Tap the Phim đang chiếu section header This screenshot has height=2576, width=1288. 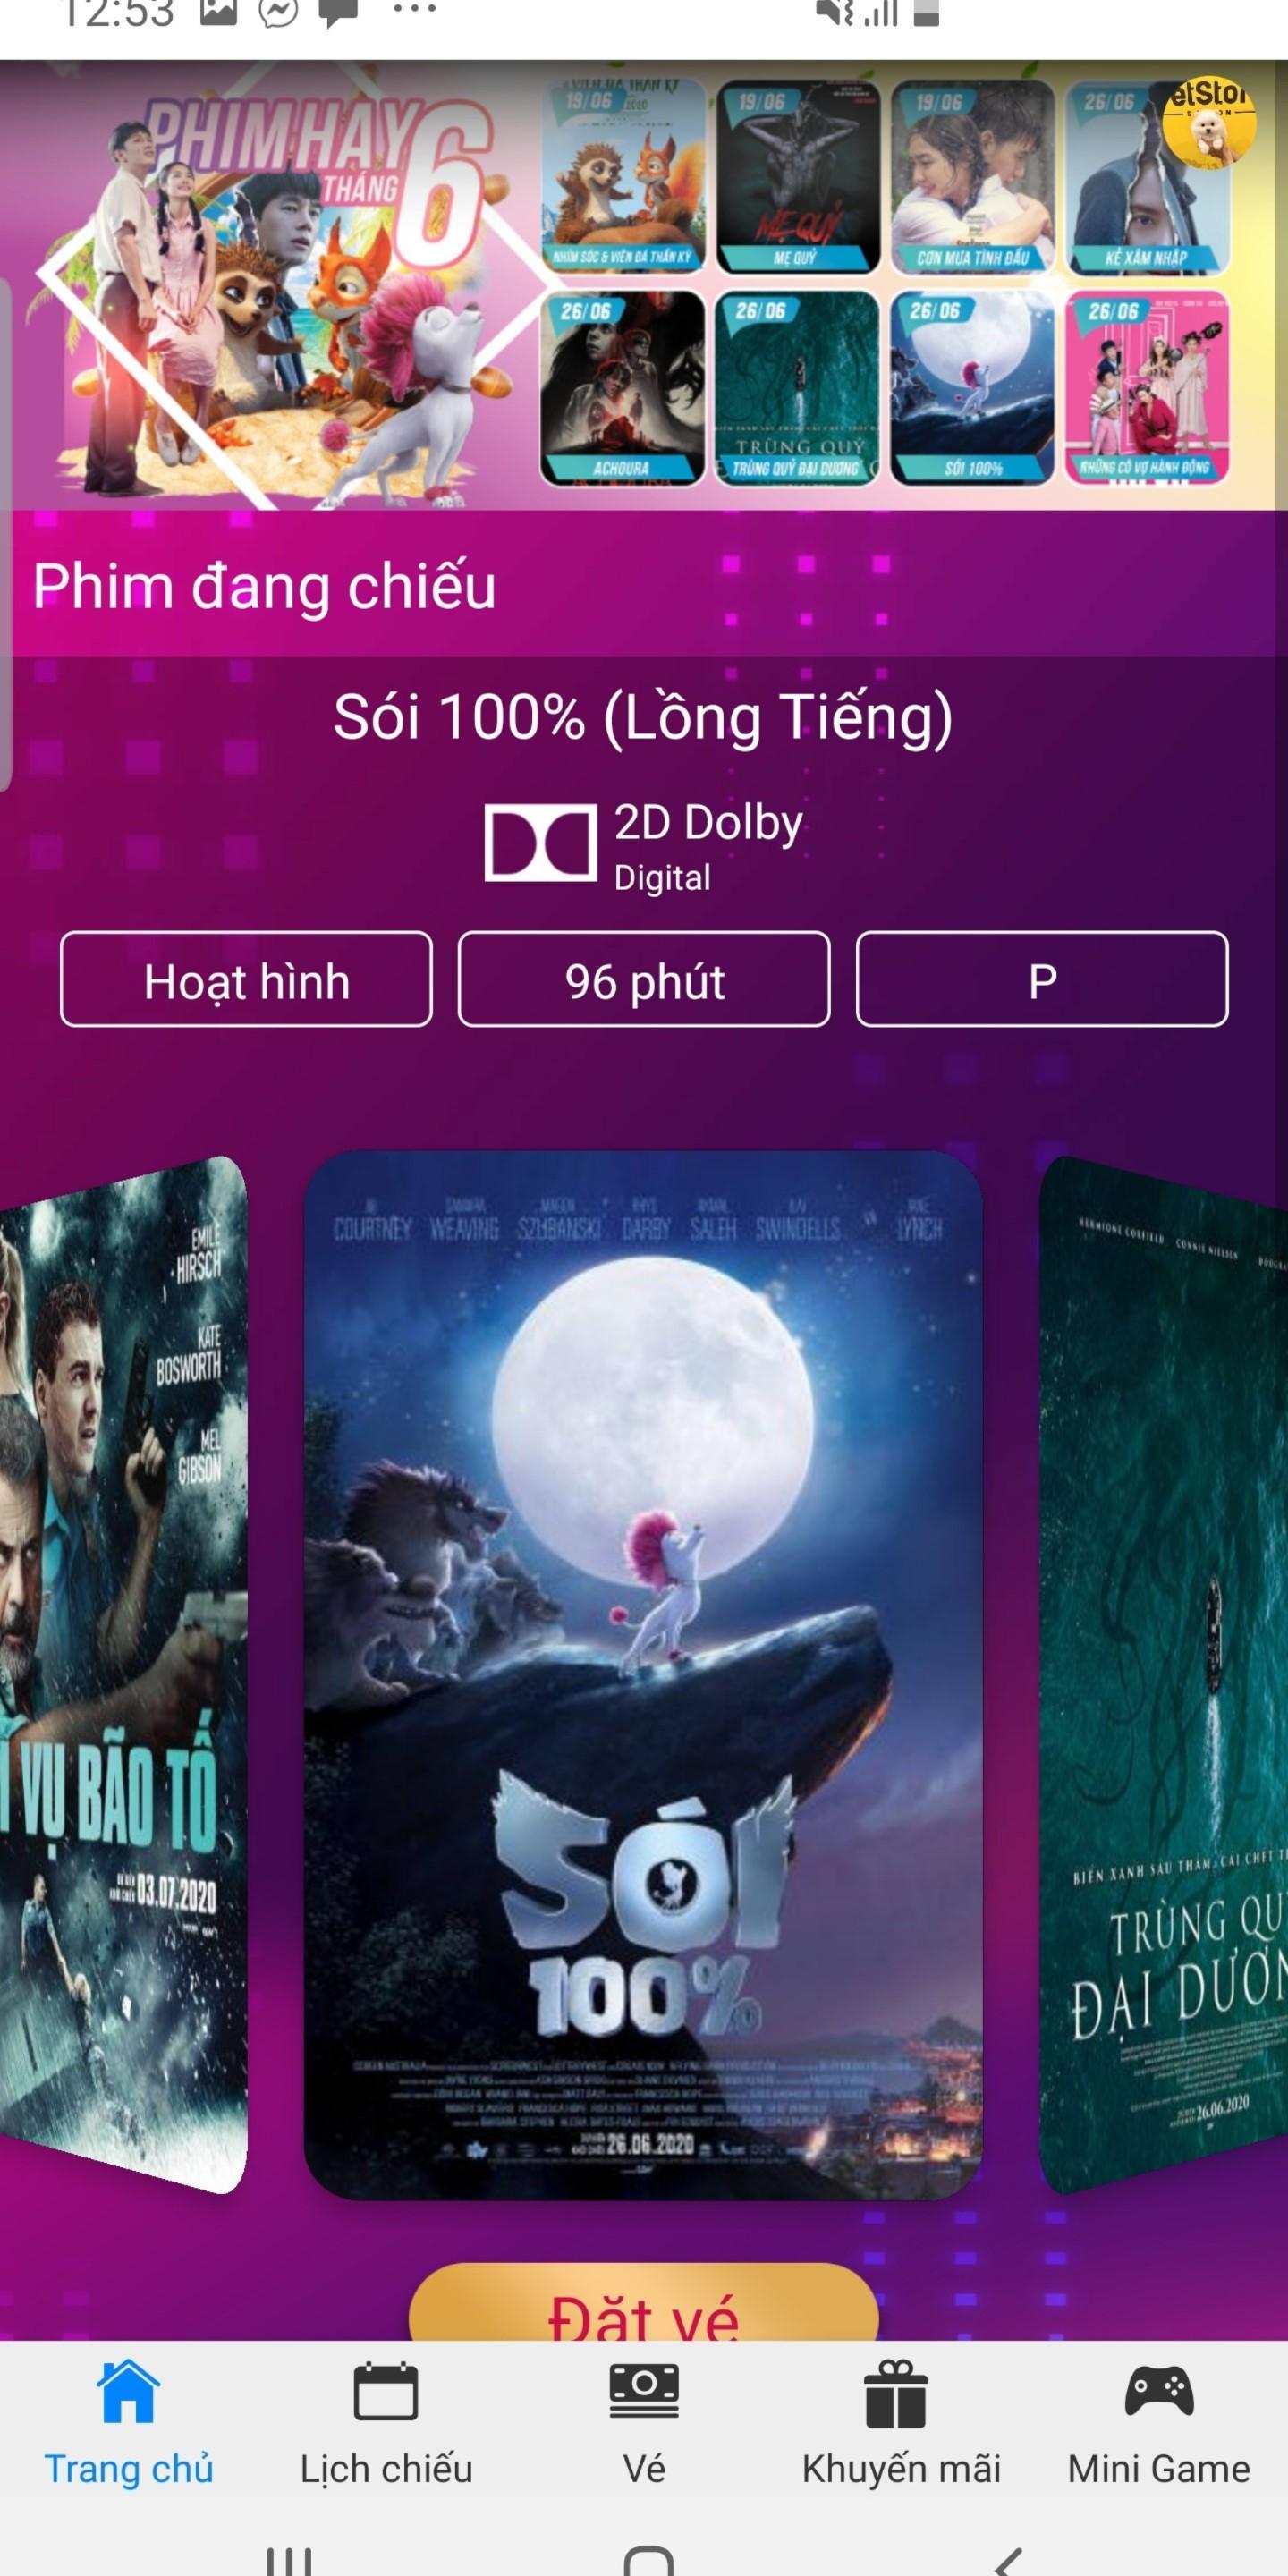(264, 586)
